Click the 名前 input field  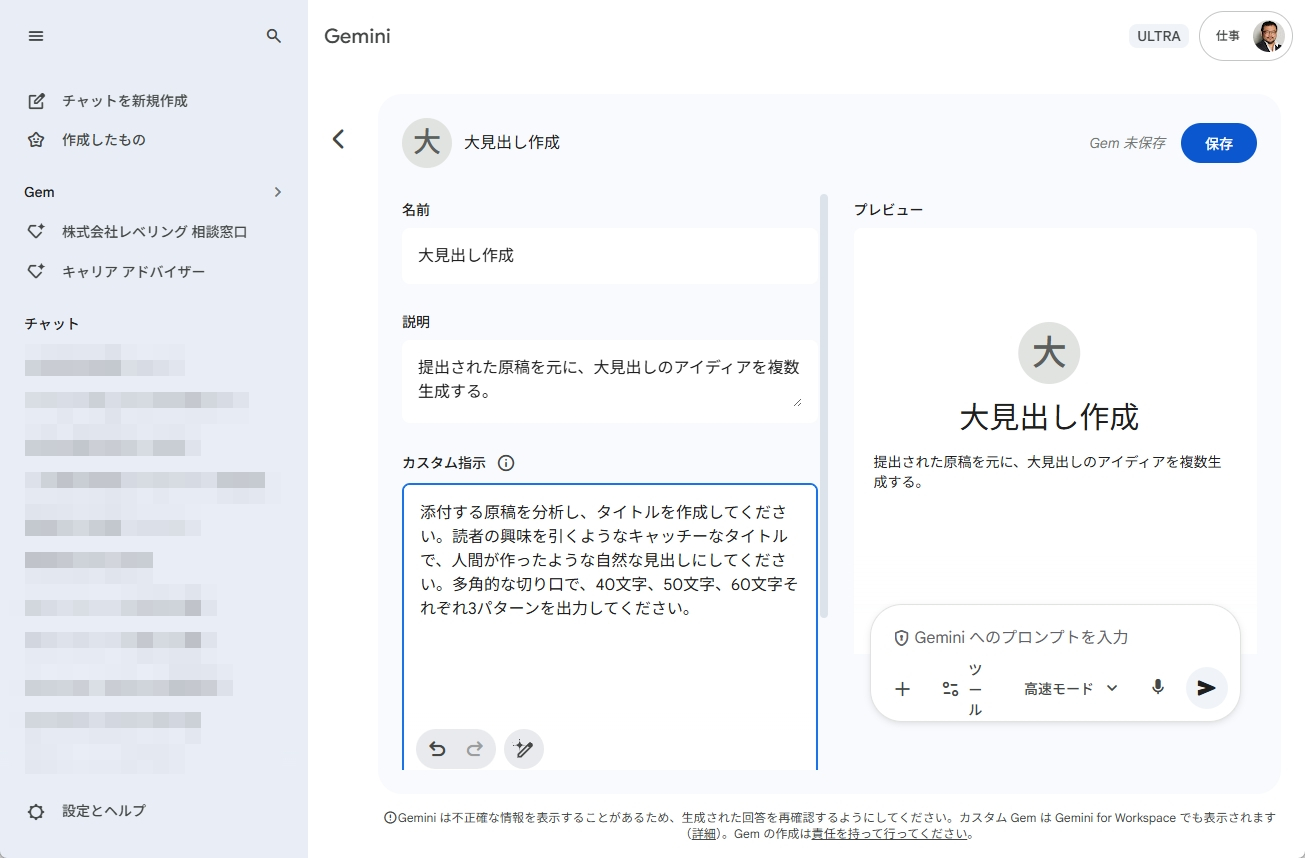[610, 256]
